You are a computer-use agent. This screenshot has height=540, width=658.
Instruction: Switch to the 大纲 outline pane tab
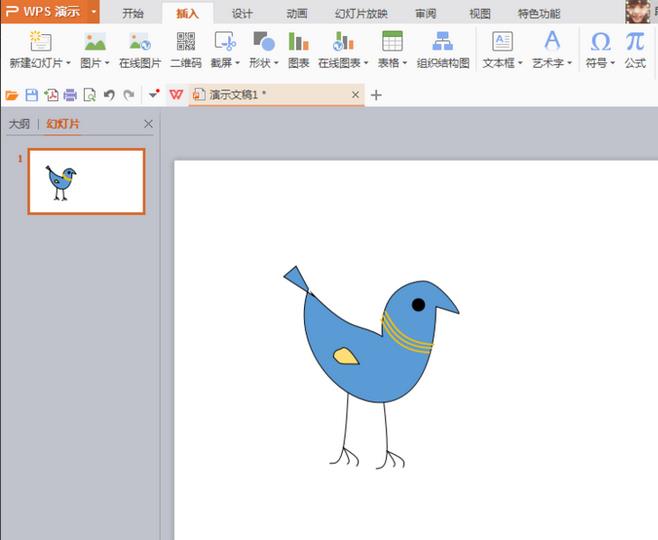click(x=19, y=124)
